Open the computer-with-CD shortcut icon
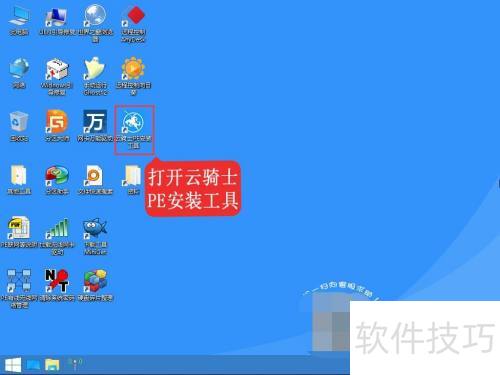 pos(56,17)
